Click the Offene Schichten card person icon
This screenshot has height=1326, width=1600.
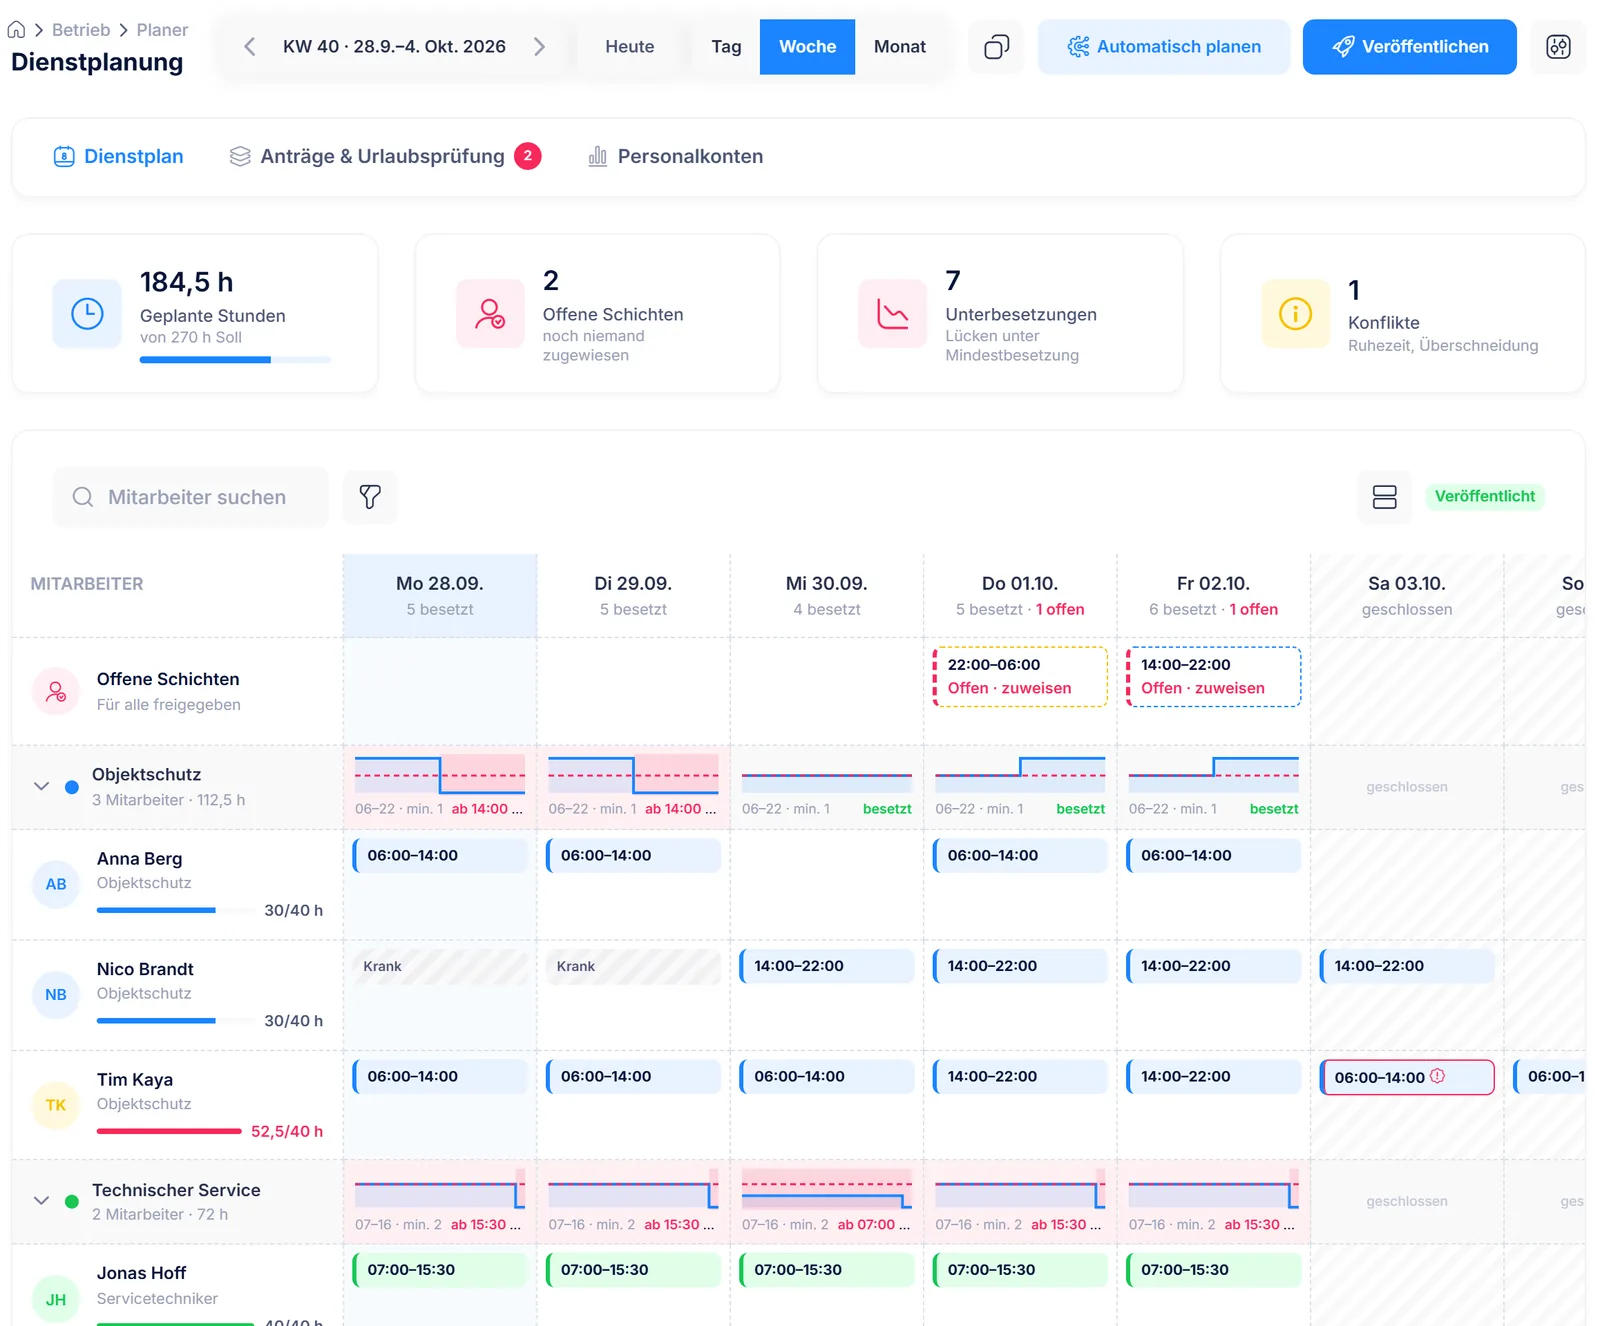(x=490, y=314)
